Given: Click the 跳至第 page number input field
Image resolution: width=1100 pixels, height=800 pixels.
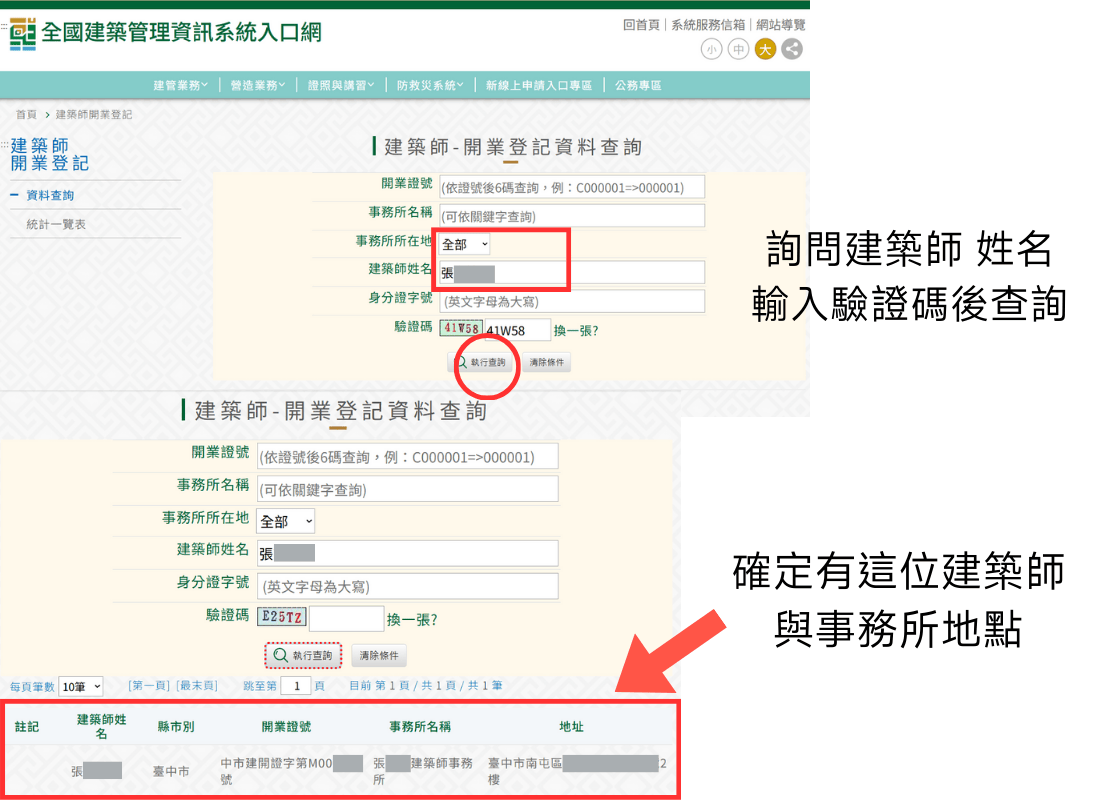Looking at the screenshot, I should 294,686.
